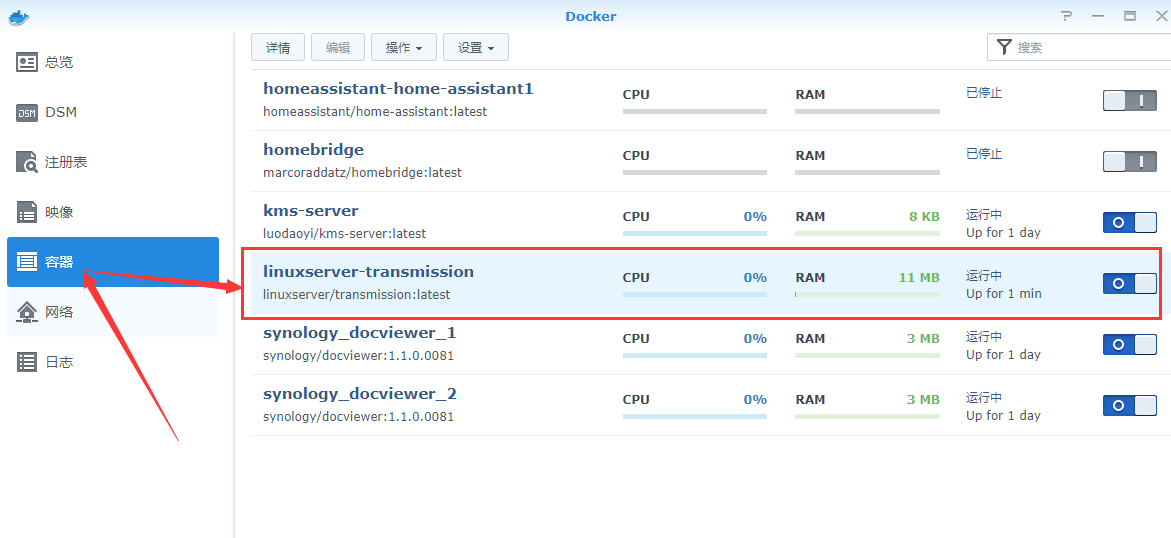Select the homebridge container name
1171x538 pixels.
pyautogui.click(x=314, y=149)
